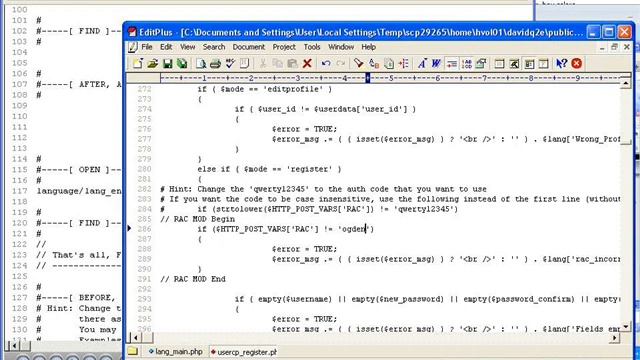Click 'language/lang_en' text in the background window
The width and height of the screenshot is (640, 360).
[79, 191]
